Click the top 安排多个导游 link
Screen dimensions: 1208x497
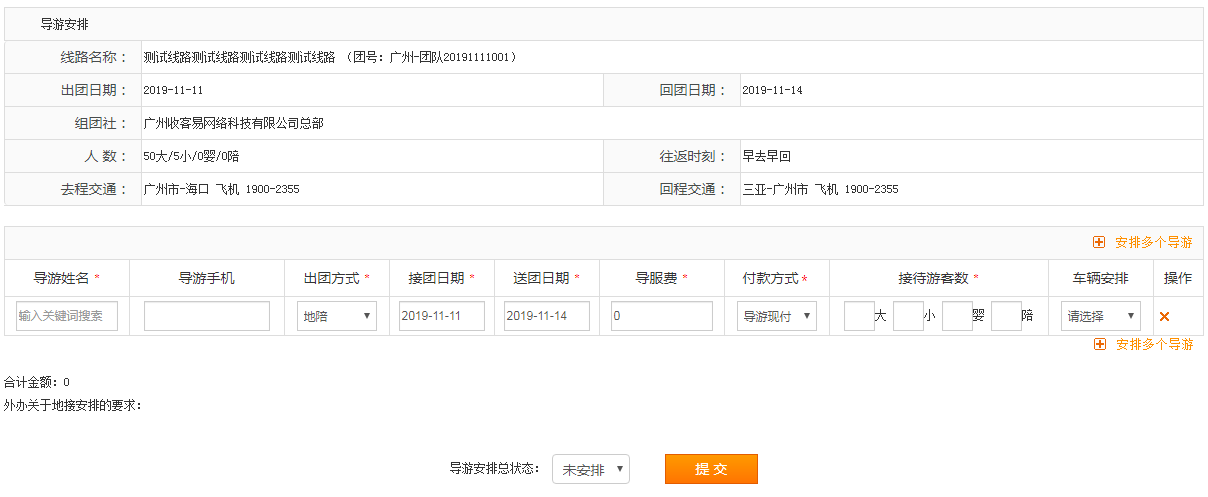[1153, 242]
